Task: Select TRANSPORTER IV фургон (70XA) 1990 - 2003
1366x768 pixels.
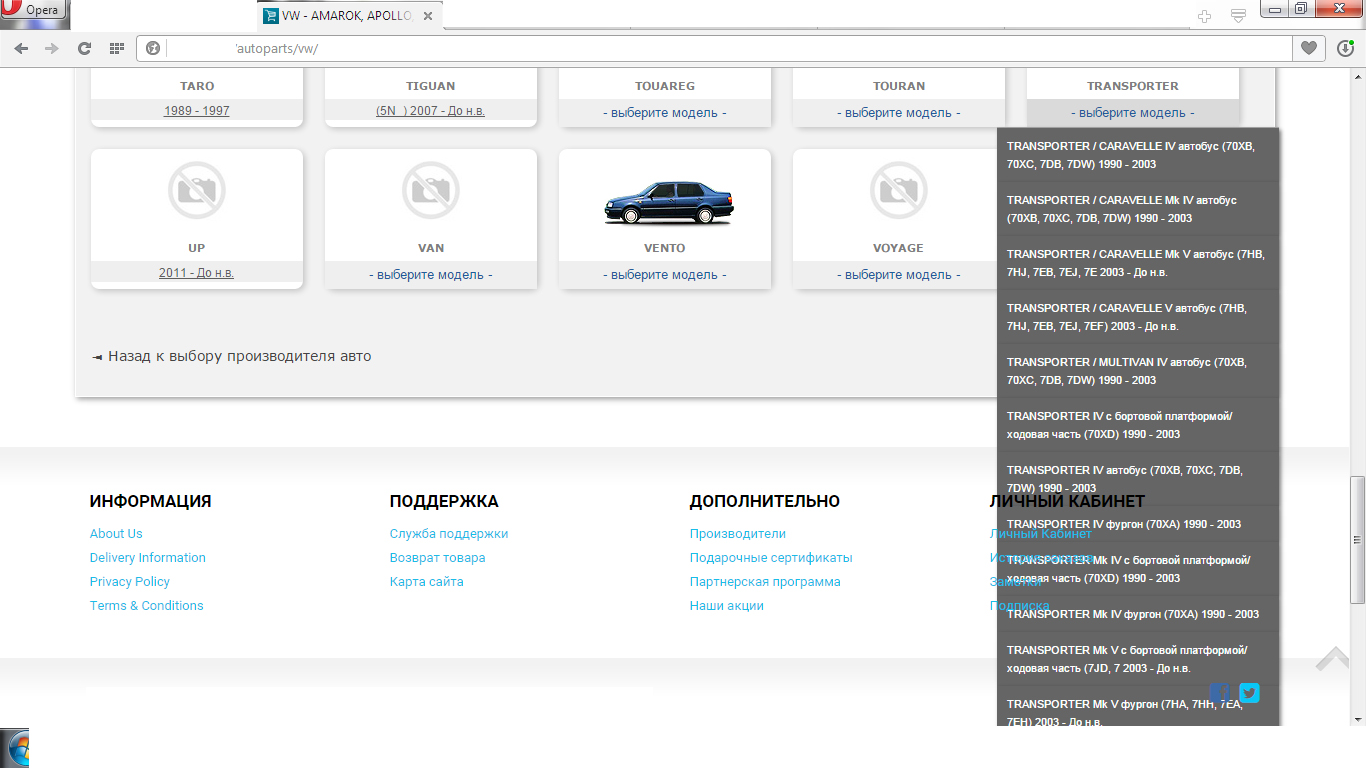Action: pyautogui.click(x=1123, y=524)
